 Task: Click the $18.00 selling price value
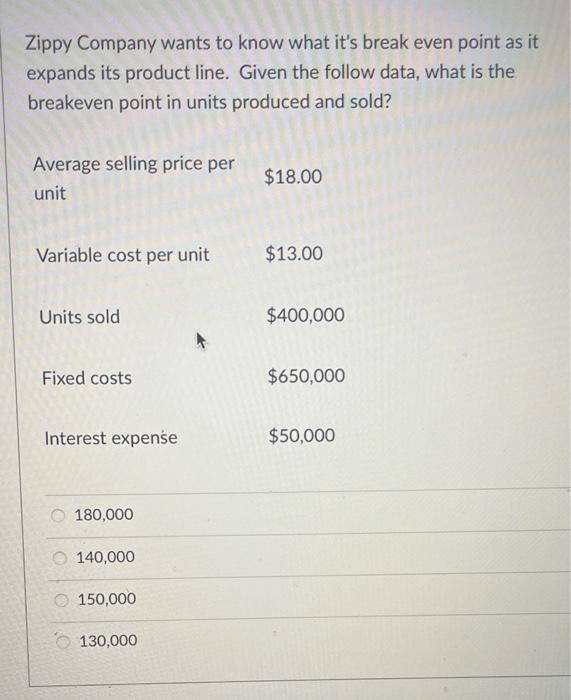293,177
